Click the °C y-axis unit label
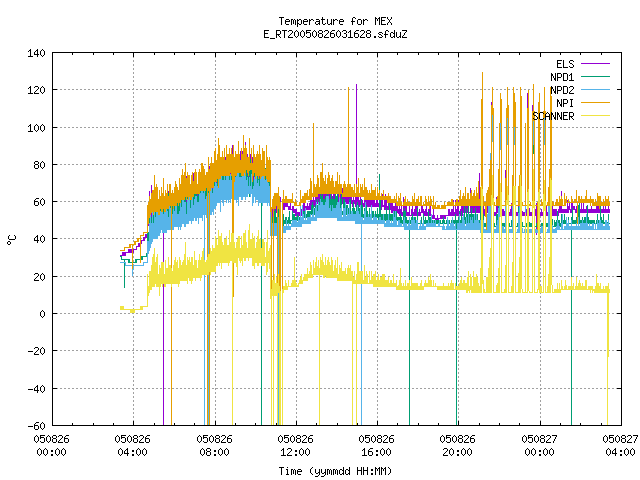The image size is (640, 480). point(12,240)
